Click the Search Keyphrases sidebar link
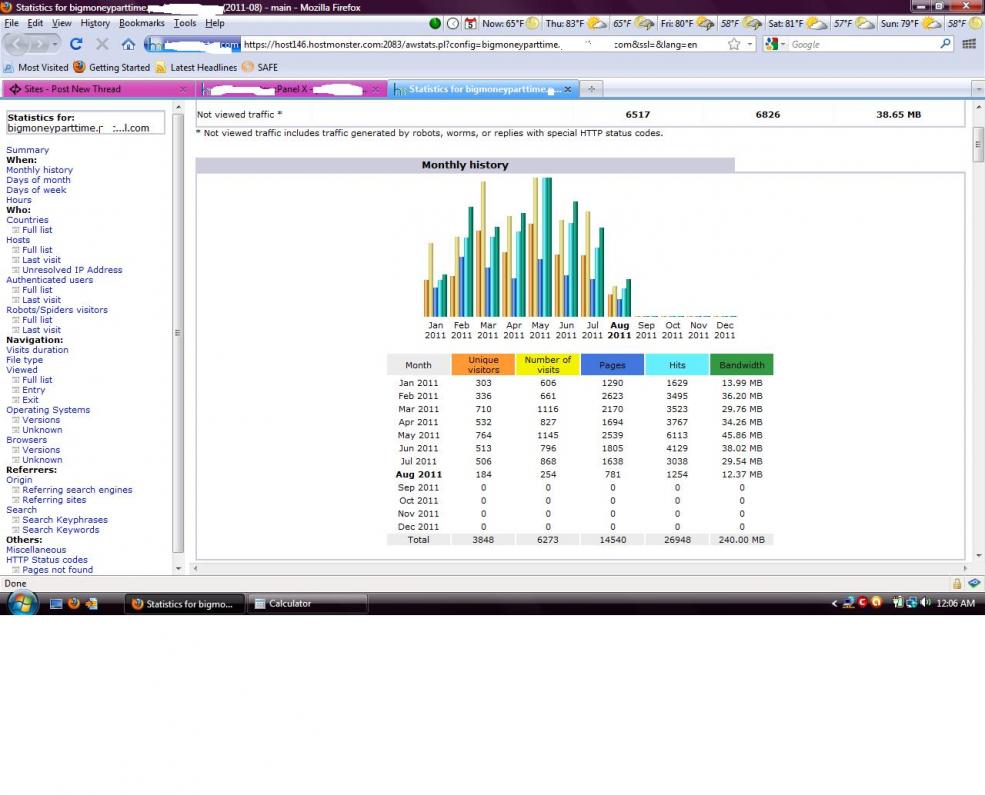Screen dimensions: 985x795 tap(65, 520)
